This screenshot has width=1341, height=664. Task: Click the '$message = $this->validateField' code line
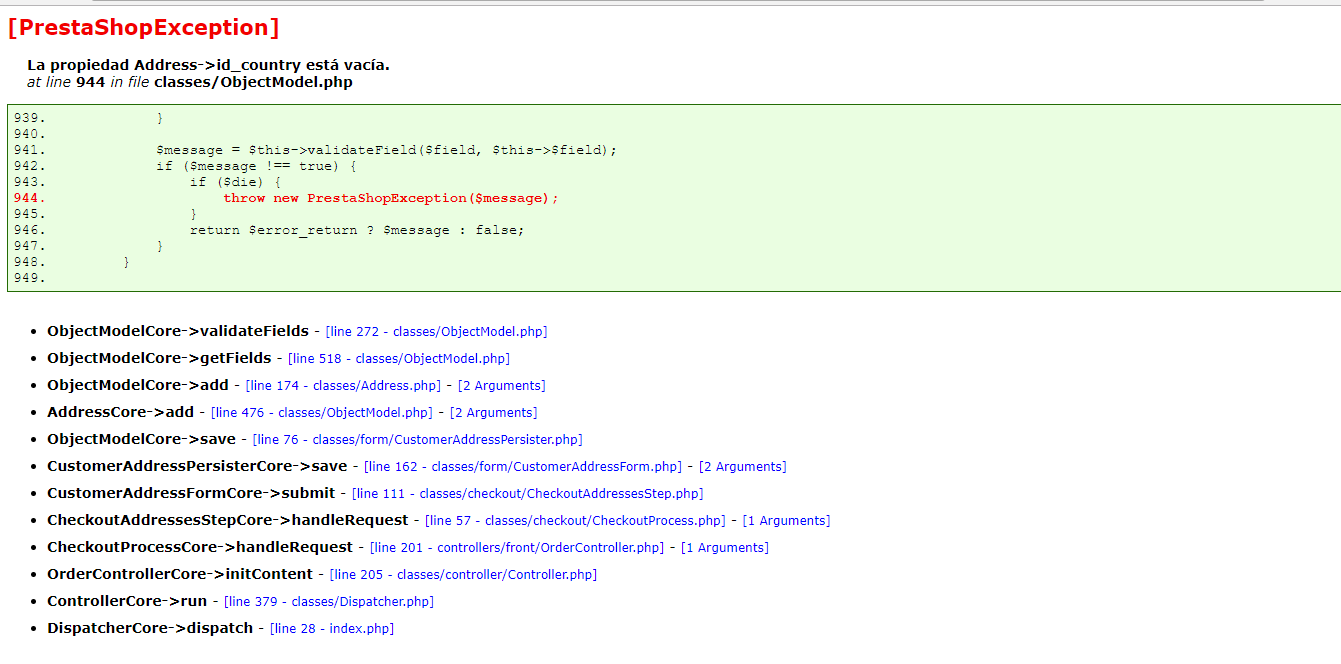[387, 150]
